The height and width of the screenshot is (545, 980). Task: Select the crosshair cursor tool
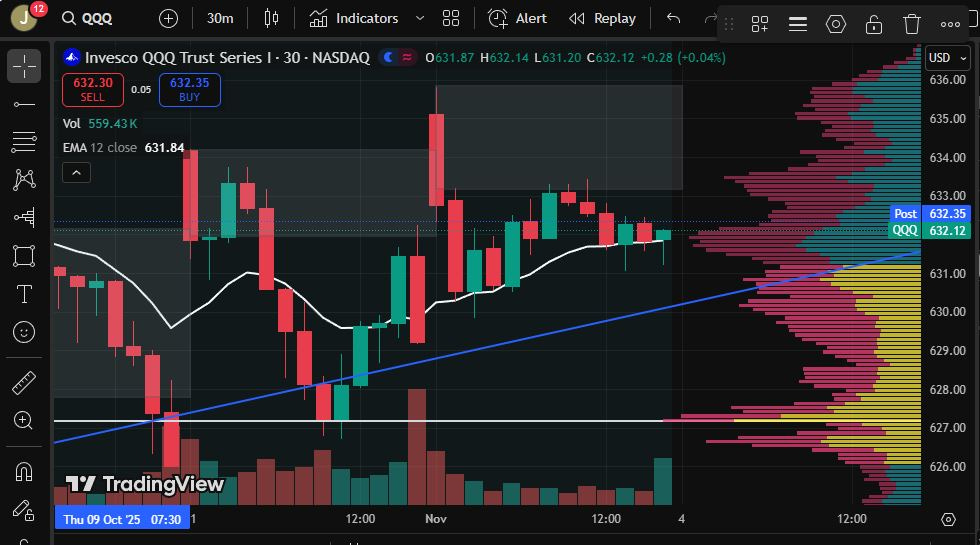(x=24, y=66)
